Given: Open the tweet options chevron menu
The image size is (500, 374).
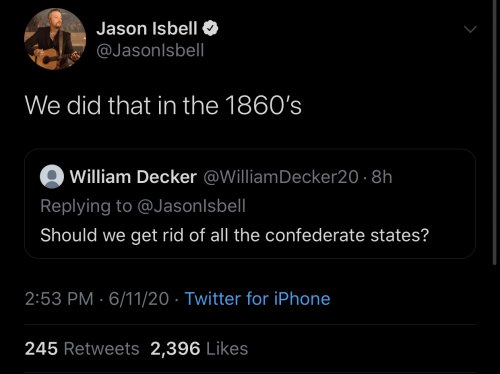Looking at the screenshot, I should coord(470,30).
